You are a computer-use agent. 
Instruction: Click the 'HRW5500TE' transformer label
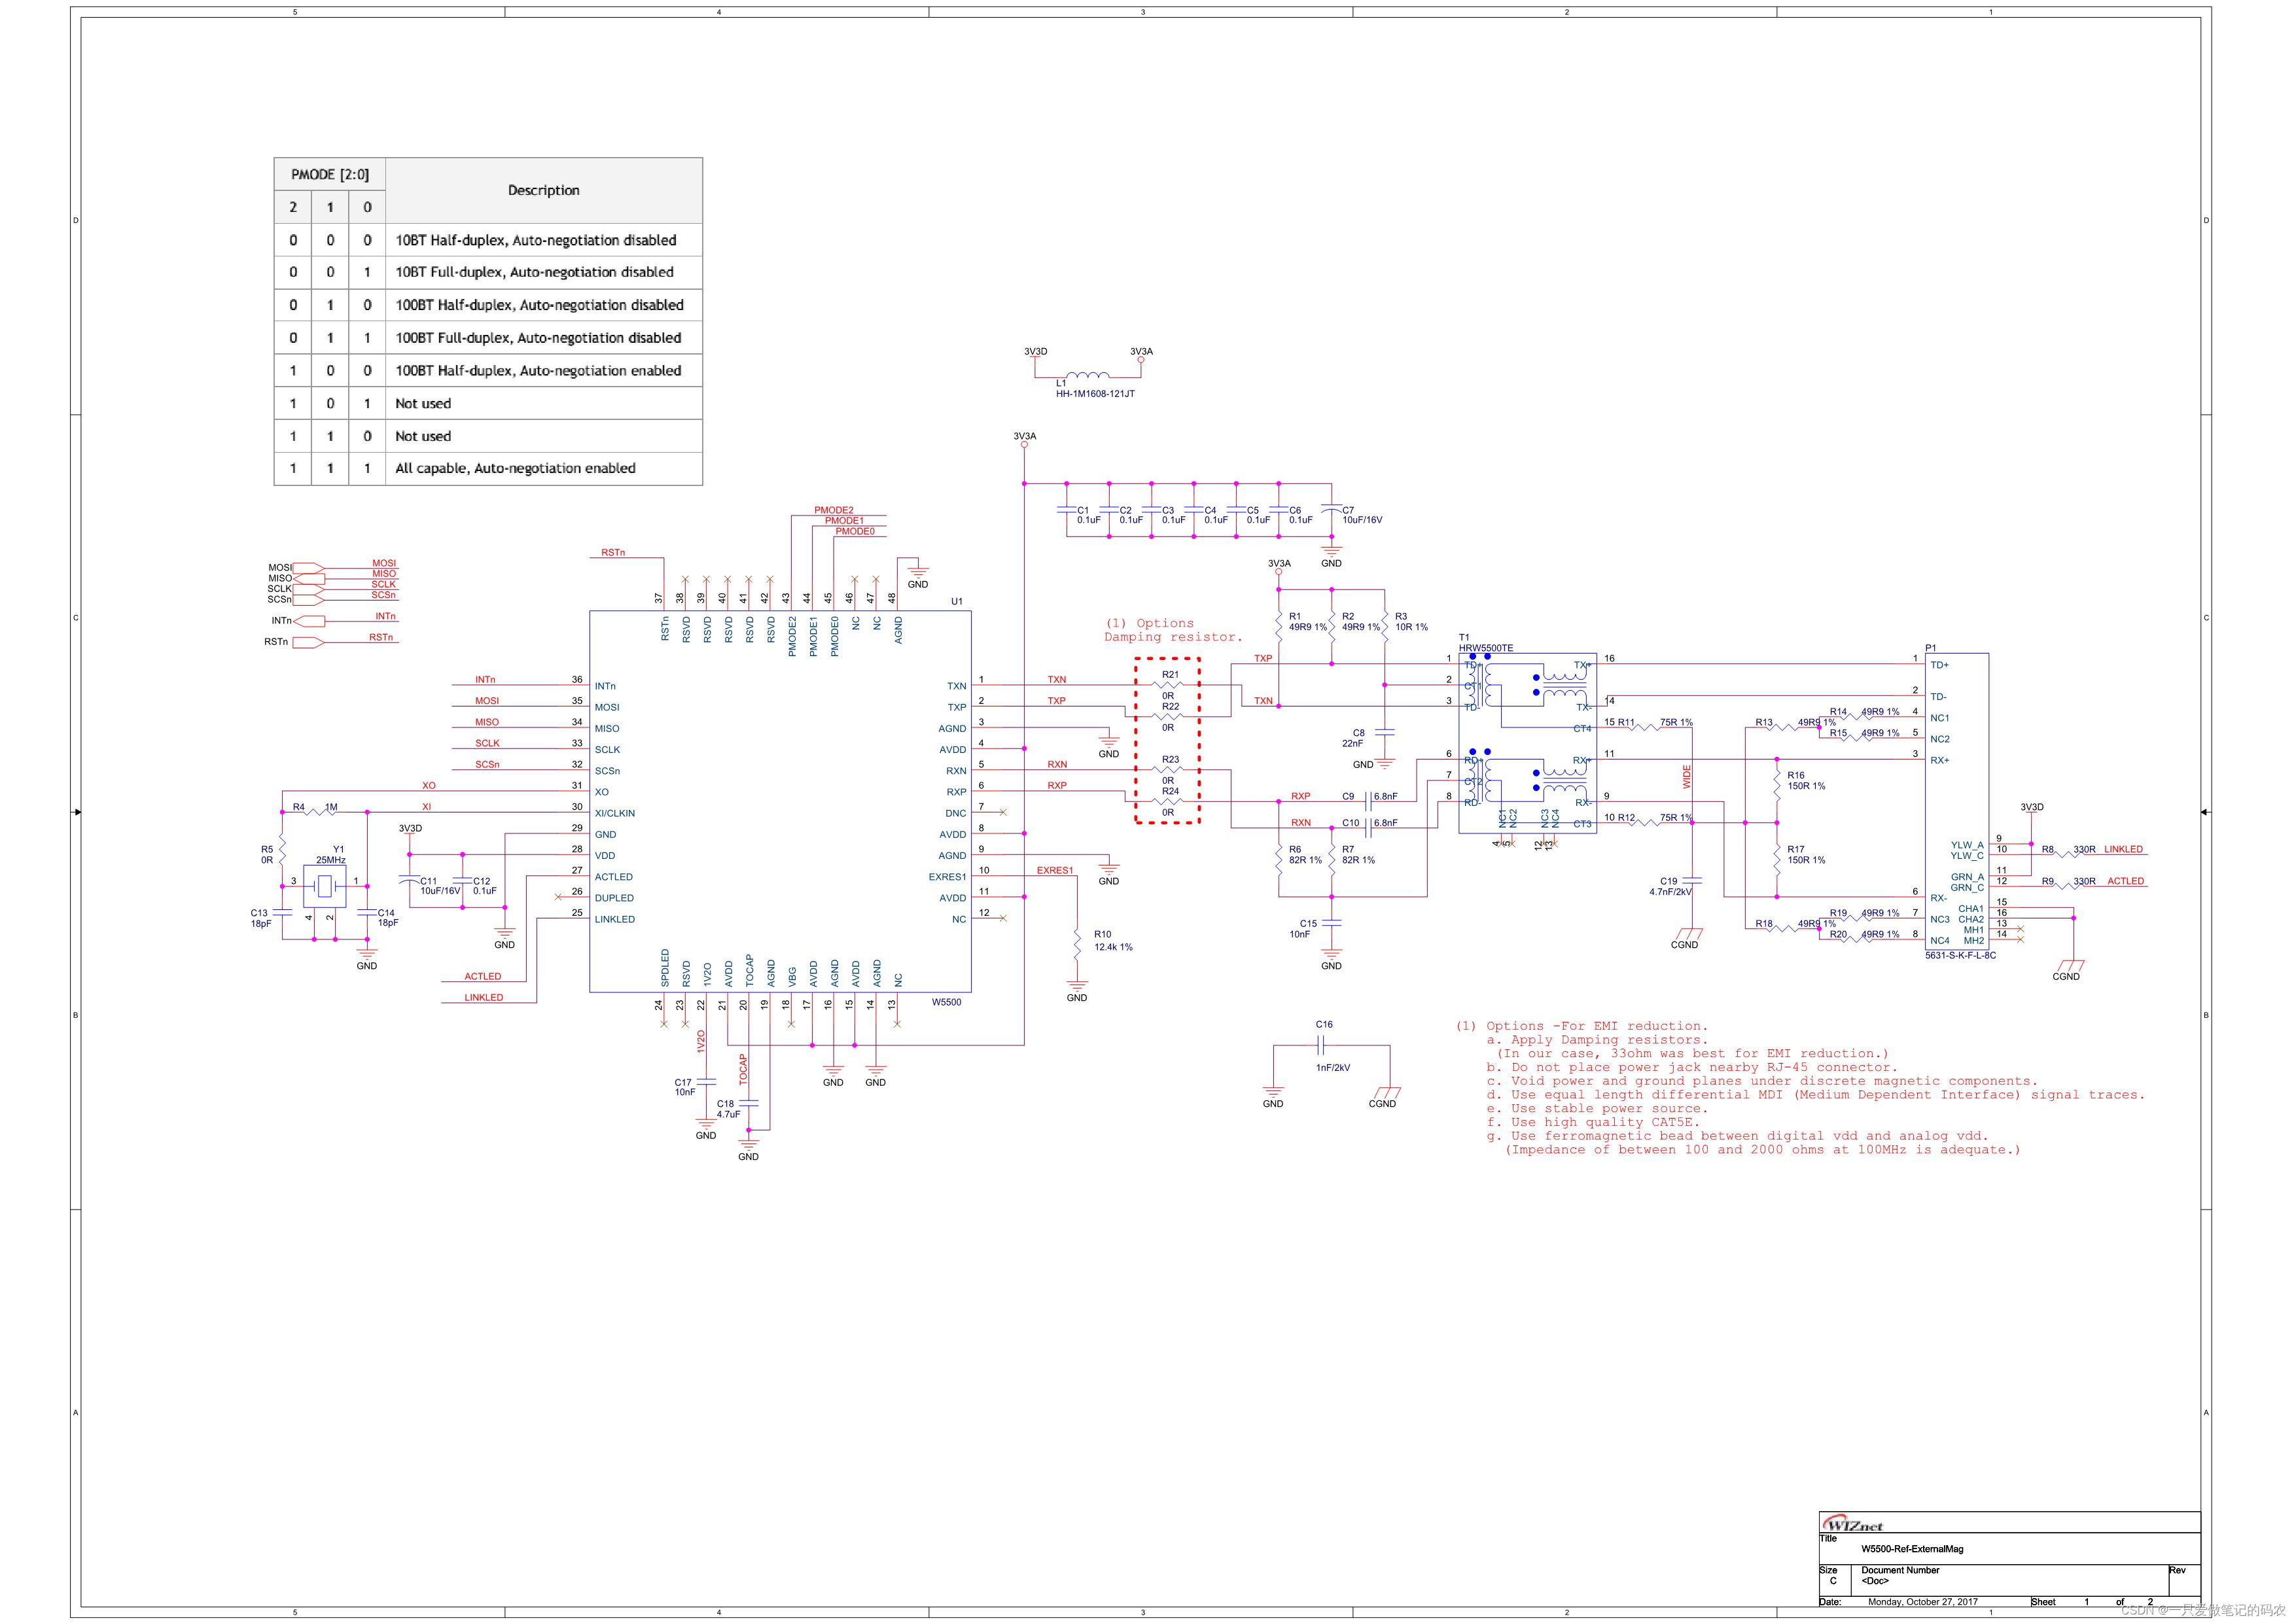point(1486,648)
